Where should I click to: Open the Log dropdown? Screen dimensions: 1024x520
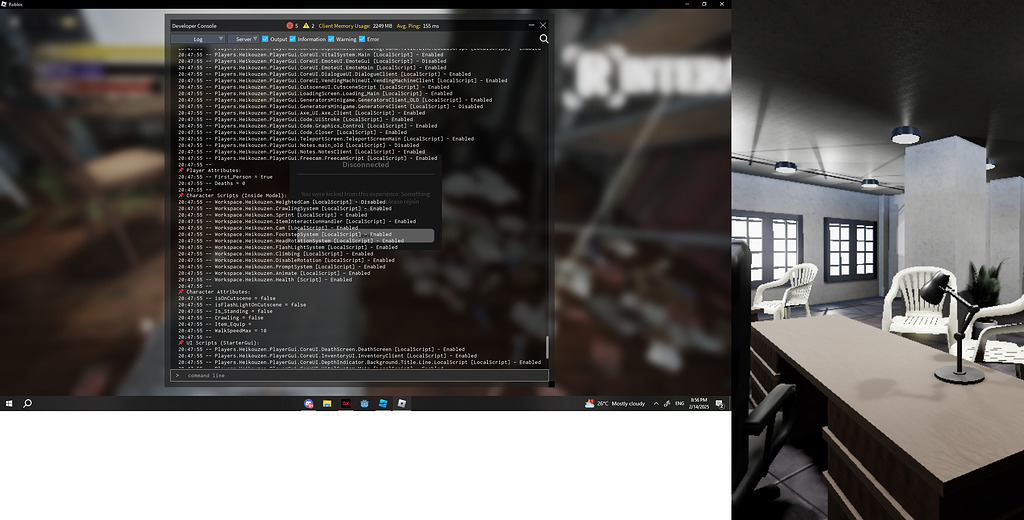pos(199,39)
